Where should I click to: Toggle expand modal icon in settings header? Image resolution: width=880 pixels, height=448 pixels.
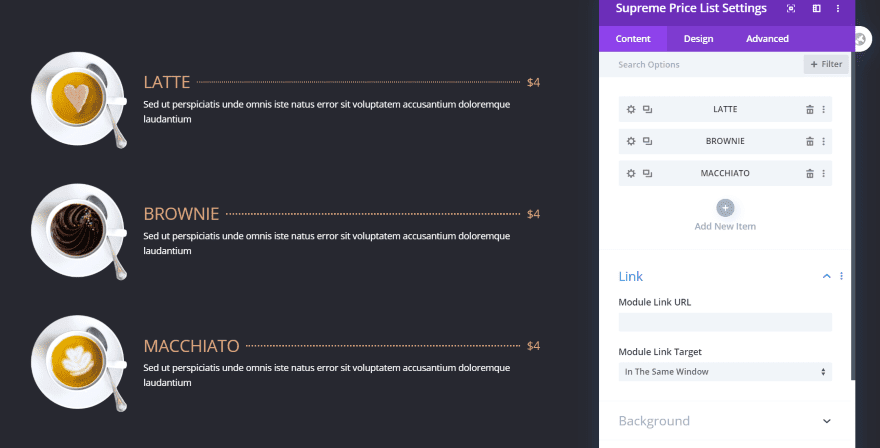(x=791, y=8)
